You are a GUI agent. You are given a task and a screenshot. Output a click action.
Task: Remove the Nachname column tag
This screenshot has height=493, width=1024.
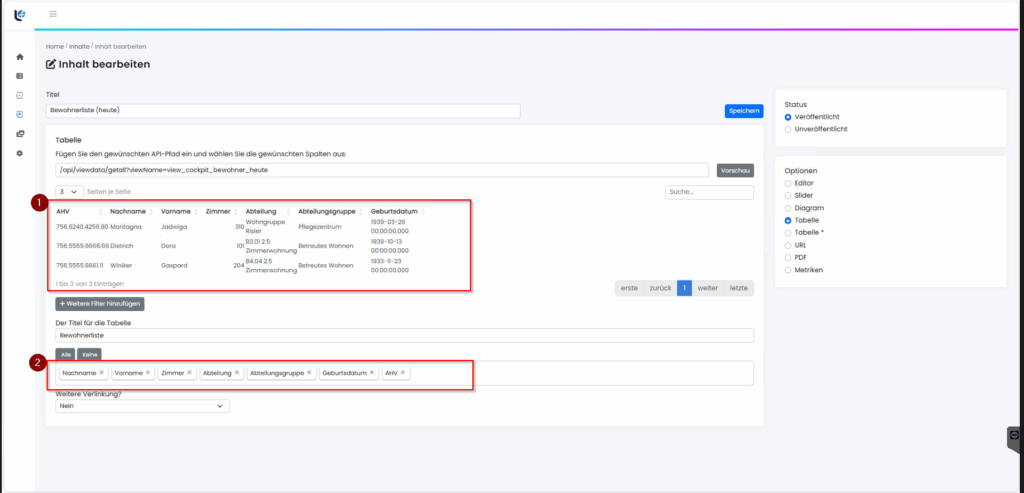pos(101,373)
